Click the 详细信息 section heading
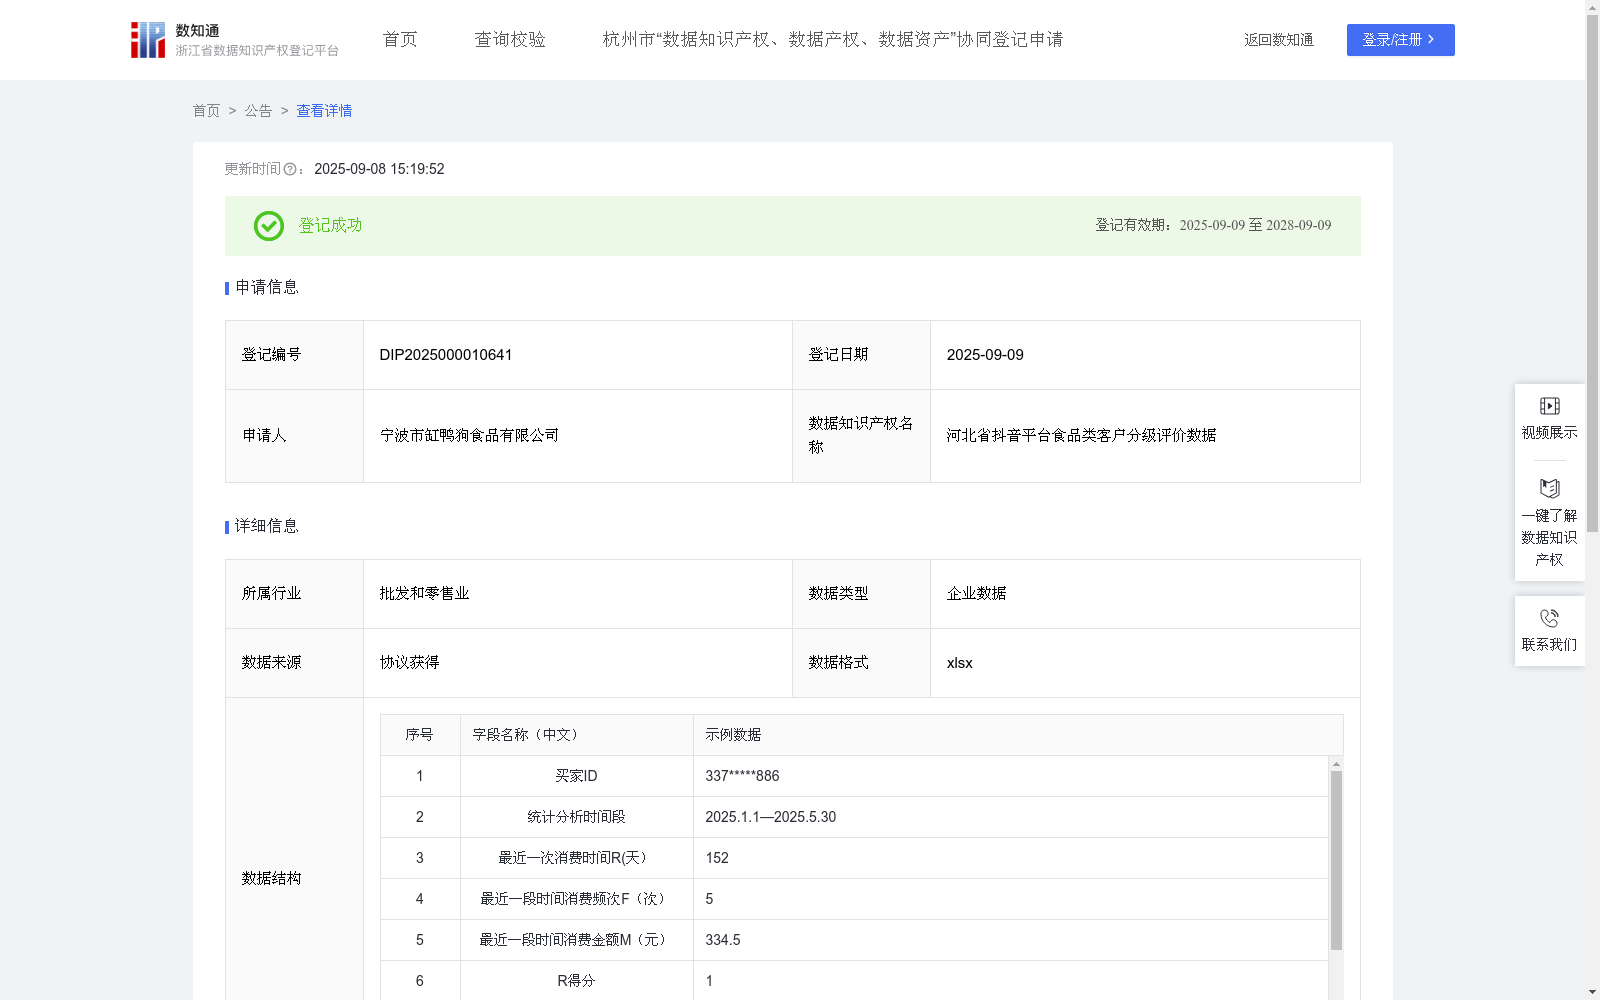This screenshot has width=1600, height=1000. (267, 526)
